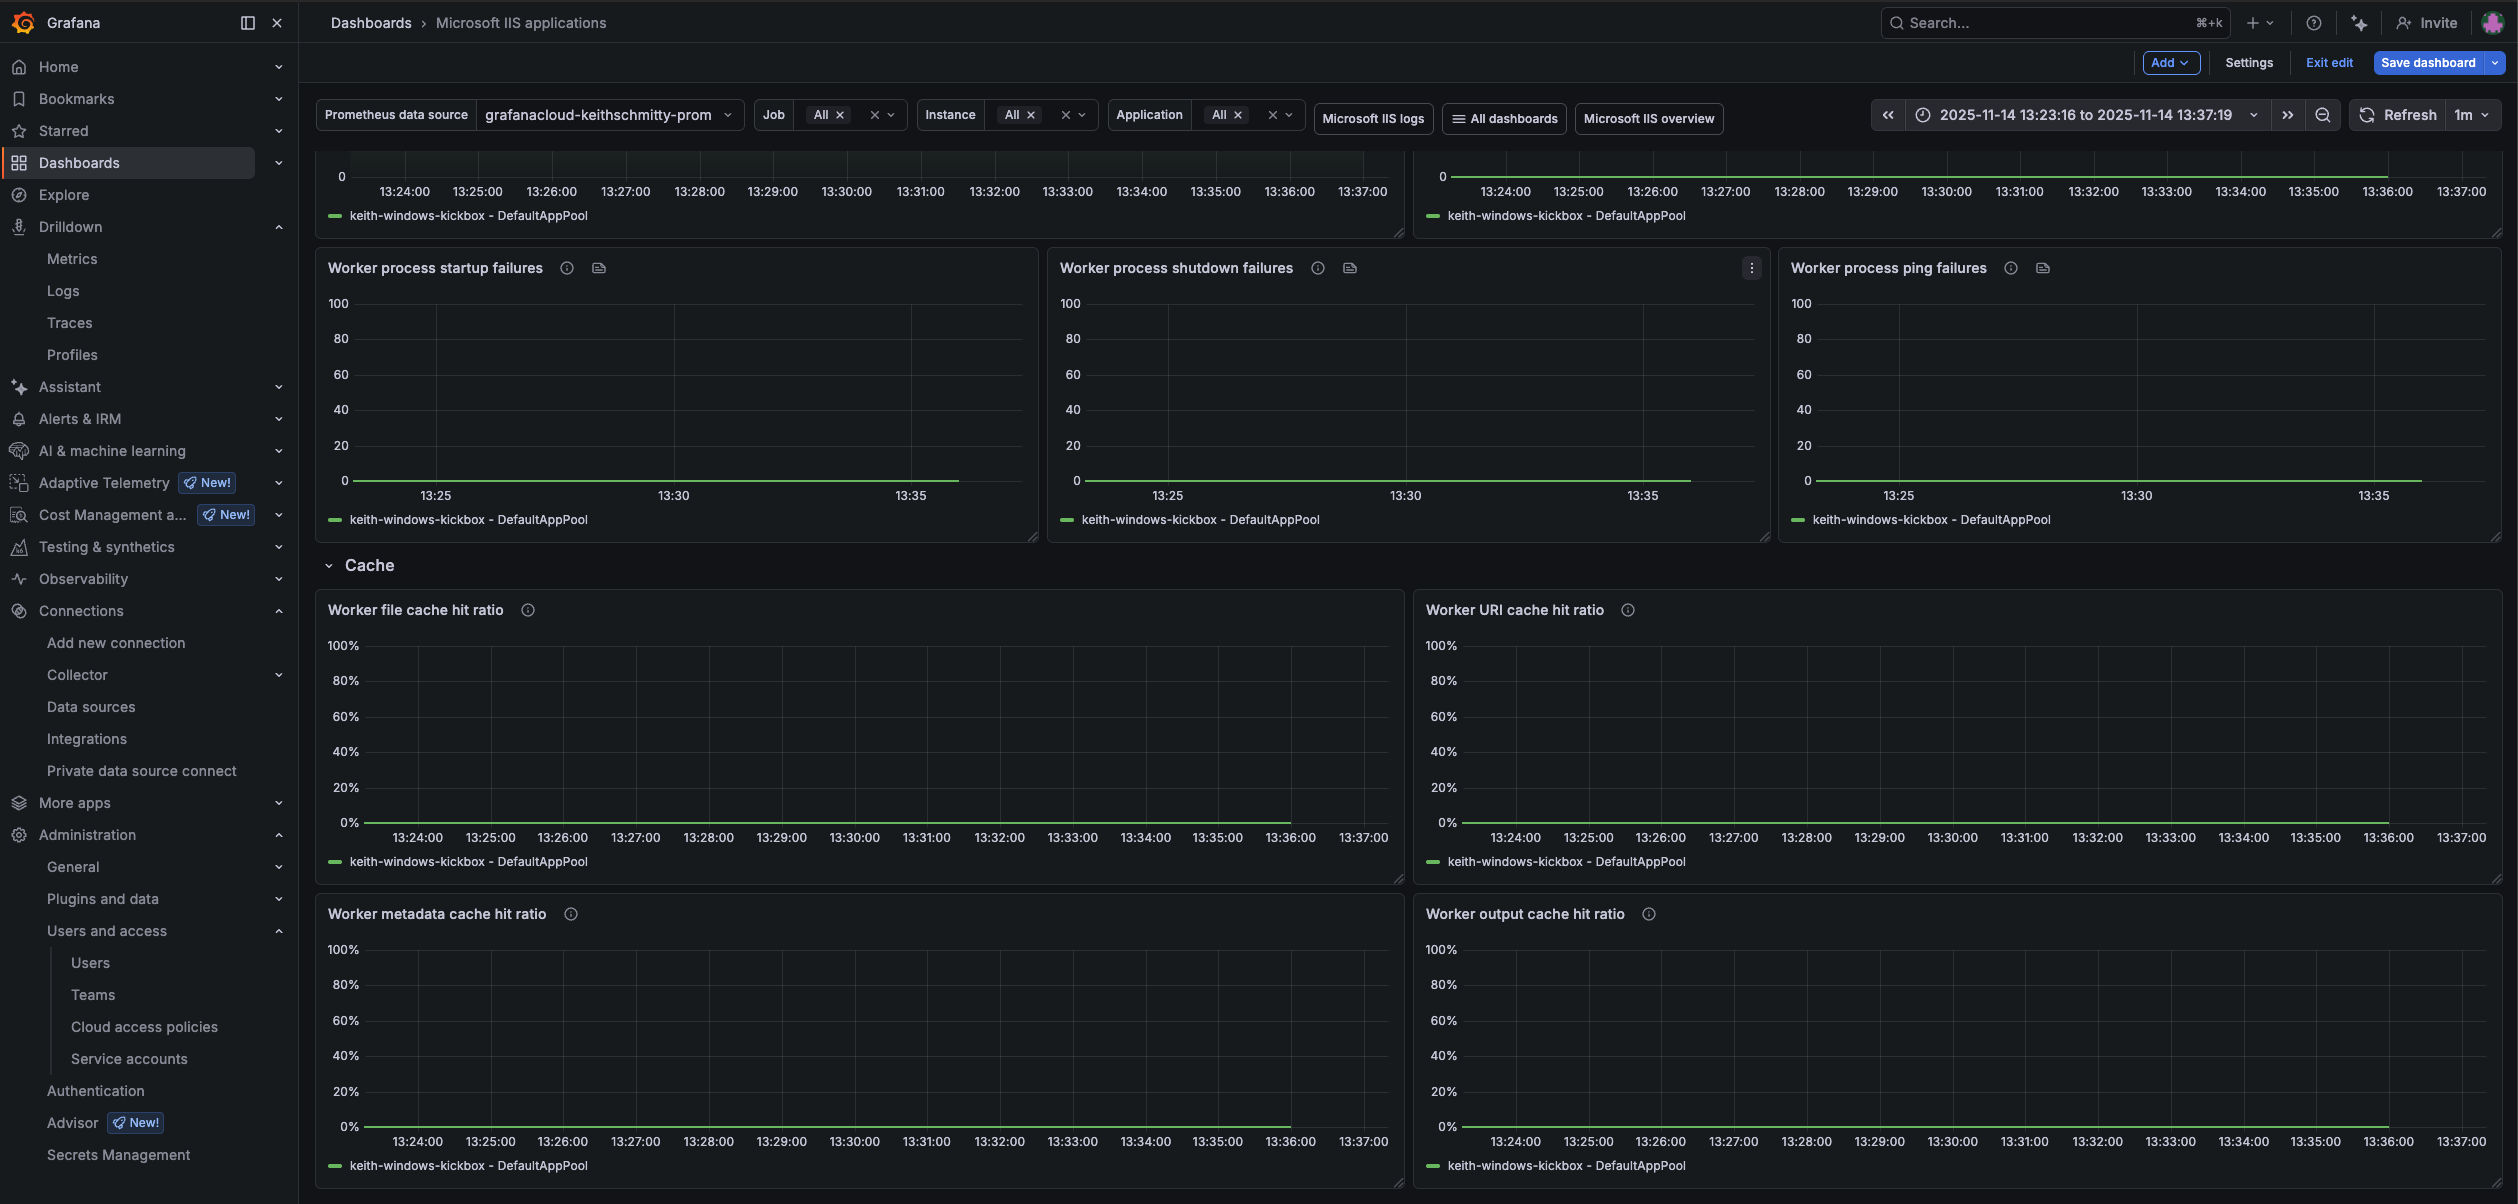Open the Prometheus data source dropdown
Viewport: 2518px width, 1204px height.
pyautogui.click(x=609, y=115)
